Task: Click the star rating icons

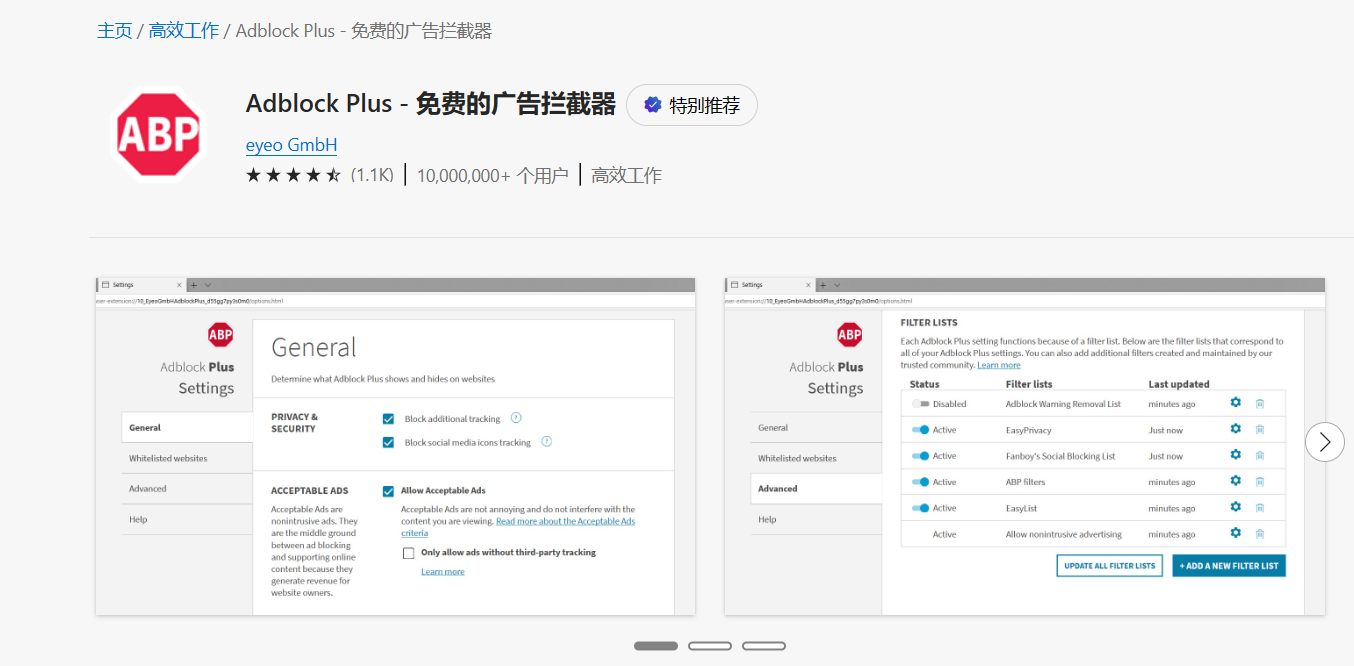Action: 293,176
